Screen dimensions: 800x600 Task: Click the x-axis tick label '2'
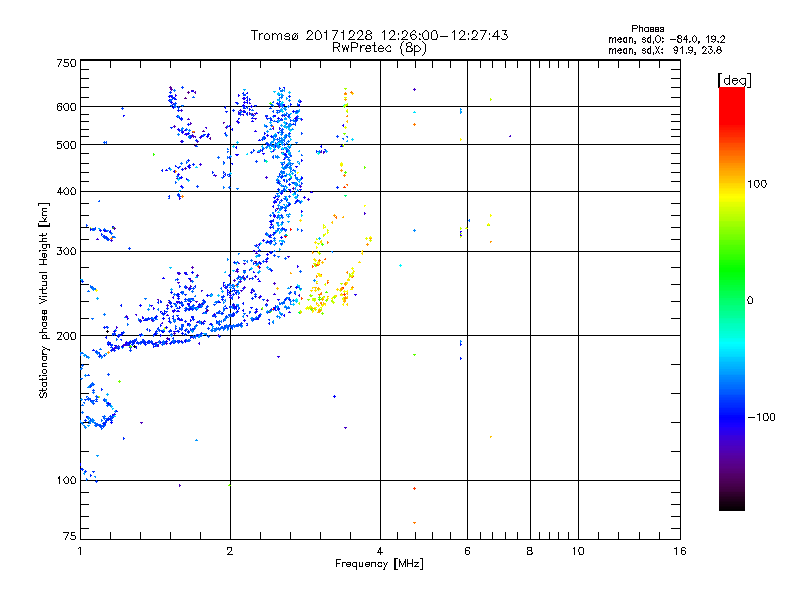pyautogui.click(x=230, y=551)
